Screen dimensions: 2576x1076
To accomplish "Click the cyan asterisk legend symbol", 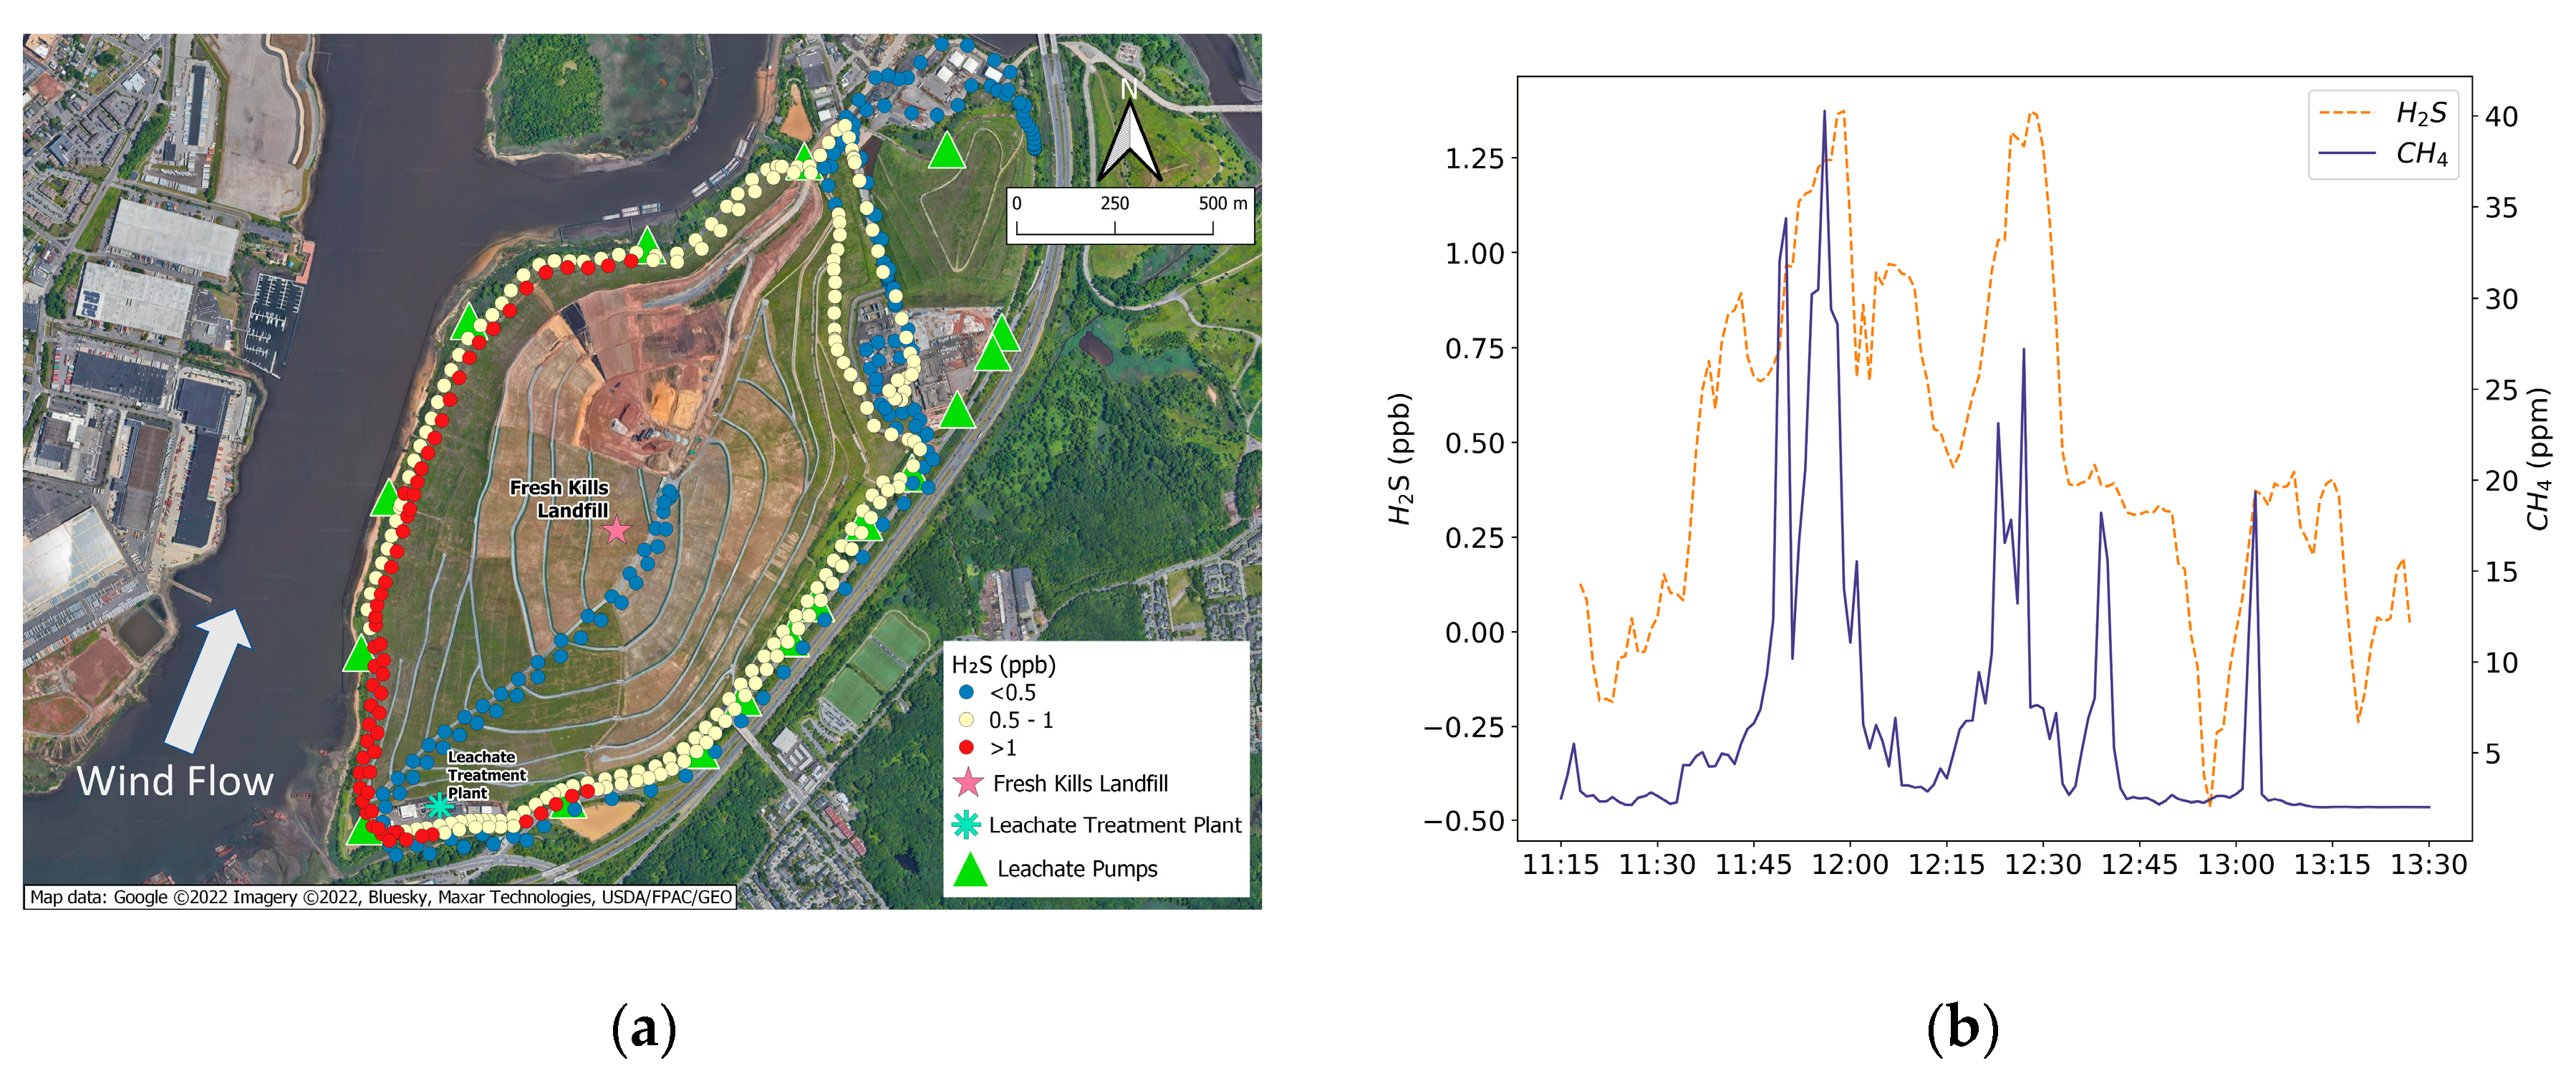I will (966, 825).
